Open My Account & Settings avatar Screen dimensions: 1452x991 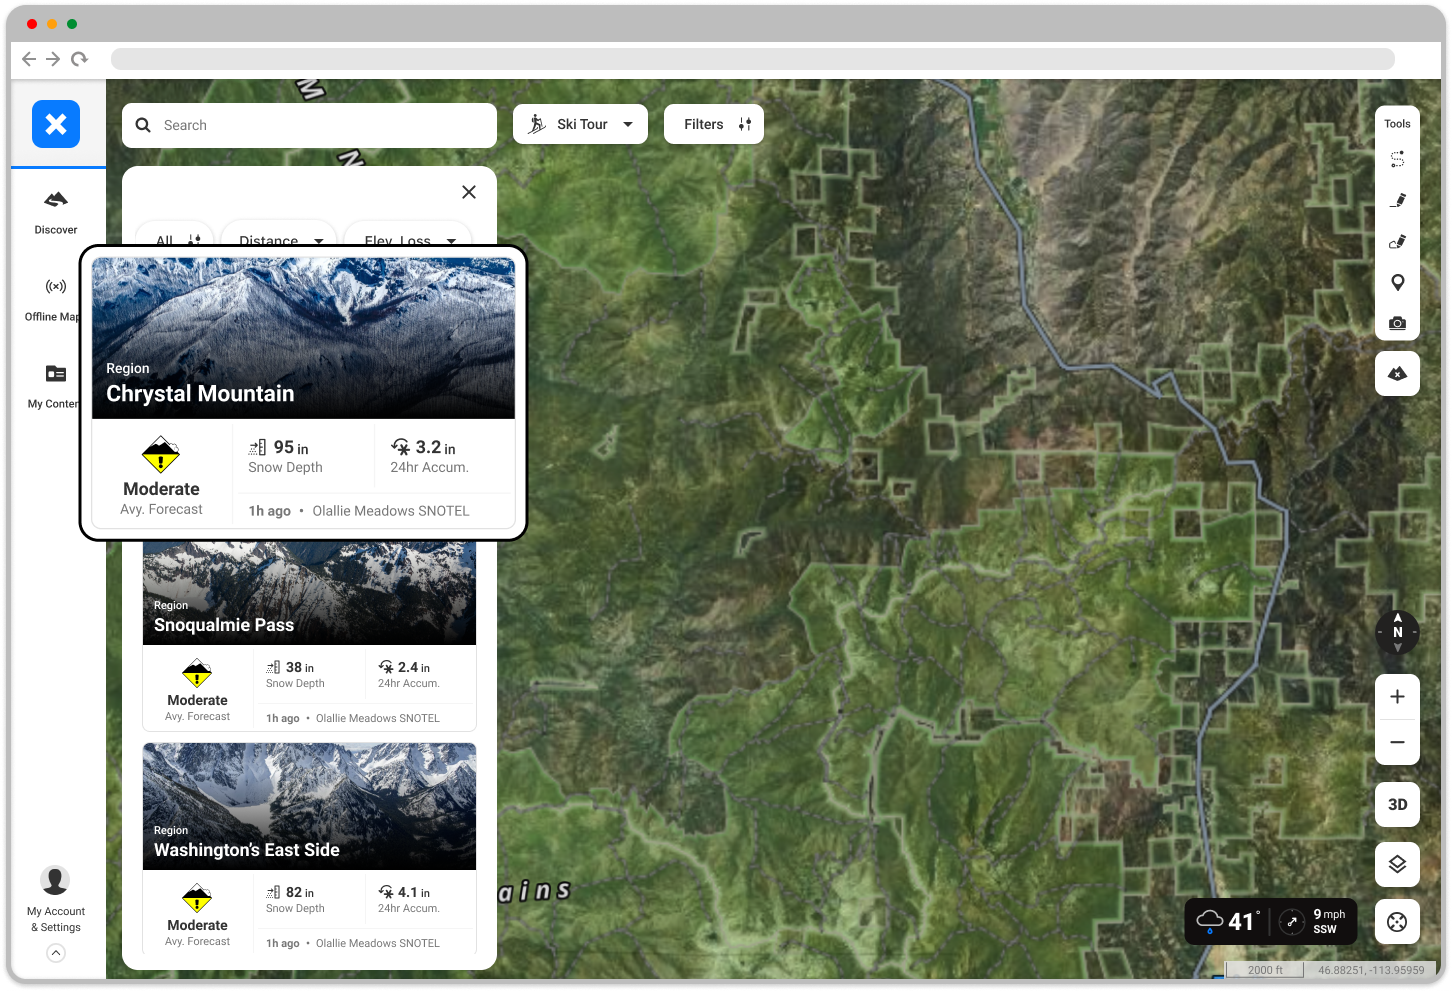(x=55, y=880)
